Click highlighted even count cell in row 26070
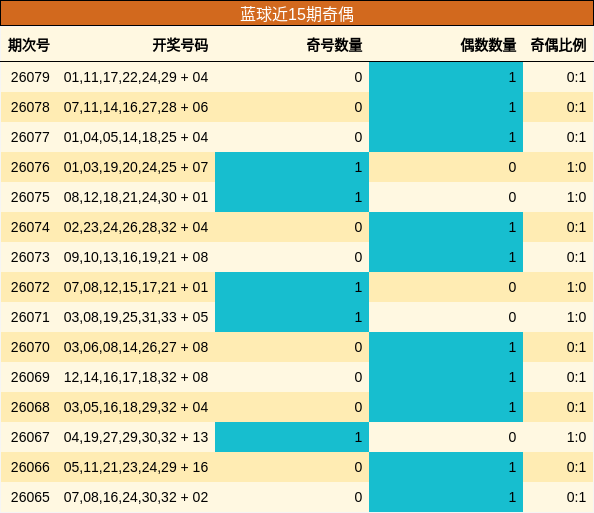Screen dimensions: 594x513 [446, 347]
